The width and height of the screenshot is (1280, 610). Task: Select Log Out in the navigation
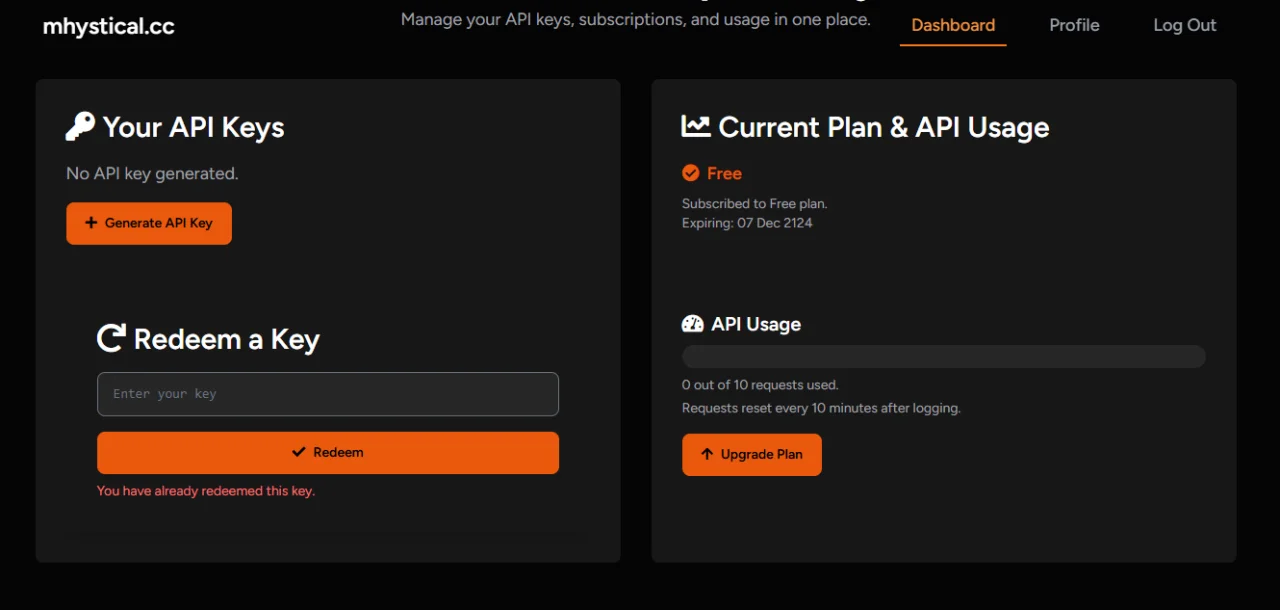tap(1185, 25)
